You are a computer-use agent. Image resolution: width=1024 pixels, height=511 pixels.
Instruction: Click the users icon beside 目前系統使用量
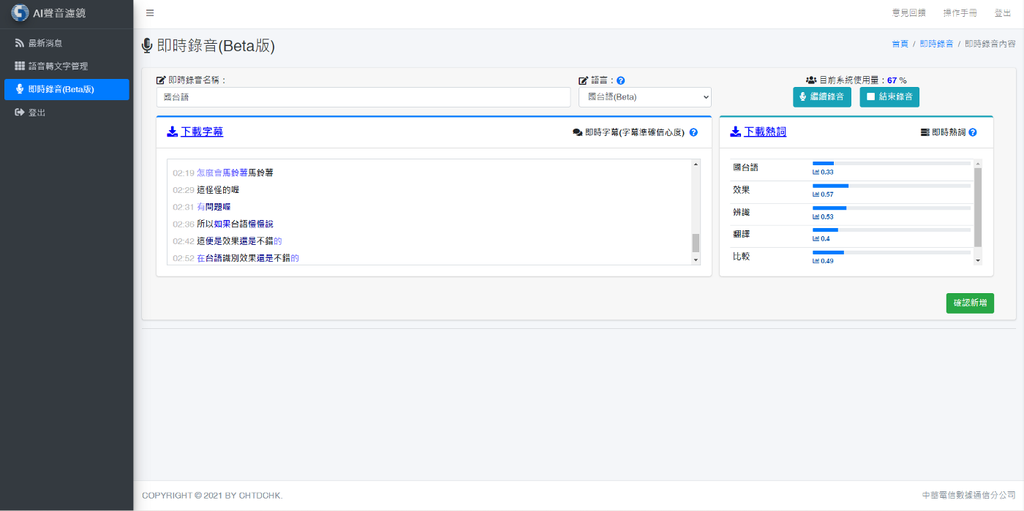(811, 80)
